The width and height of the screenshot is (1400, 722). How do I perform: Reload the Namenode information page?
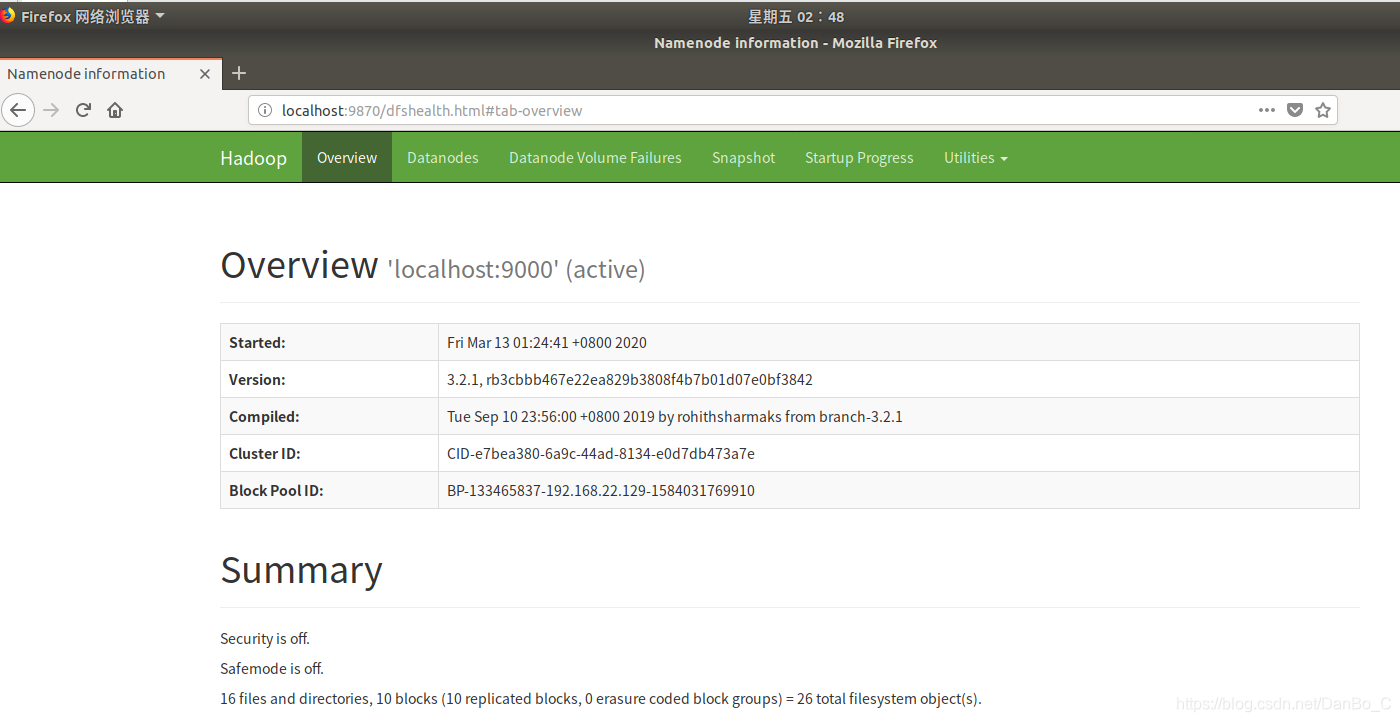pyautogui.click(x=84, y=110)
